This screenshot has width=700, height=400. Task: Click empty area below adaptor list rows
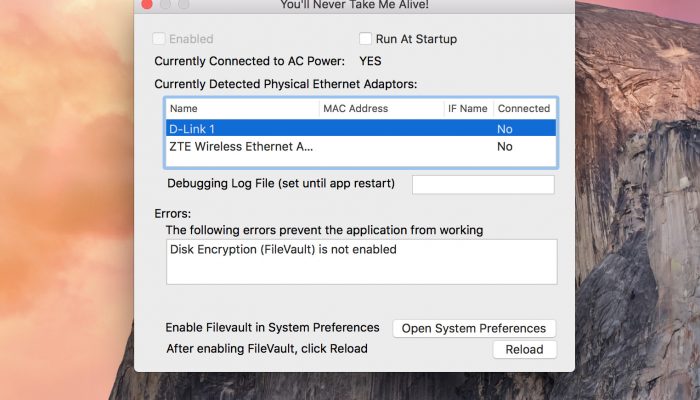tap(361, 160)
